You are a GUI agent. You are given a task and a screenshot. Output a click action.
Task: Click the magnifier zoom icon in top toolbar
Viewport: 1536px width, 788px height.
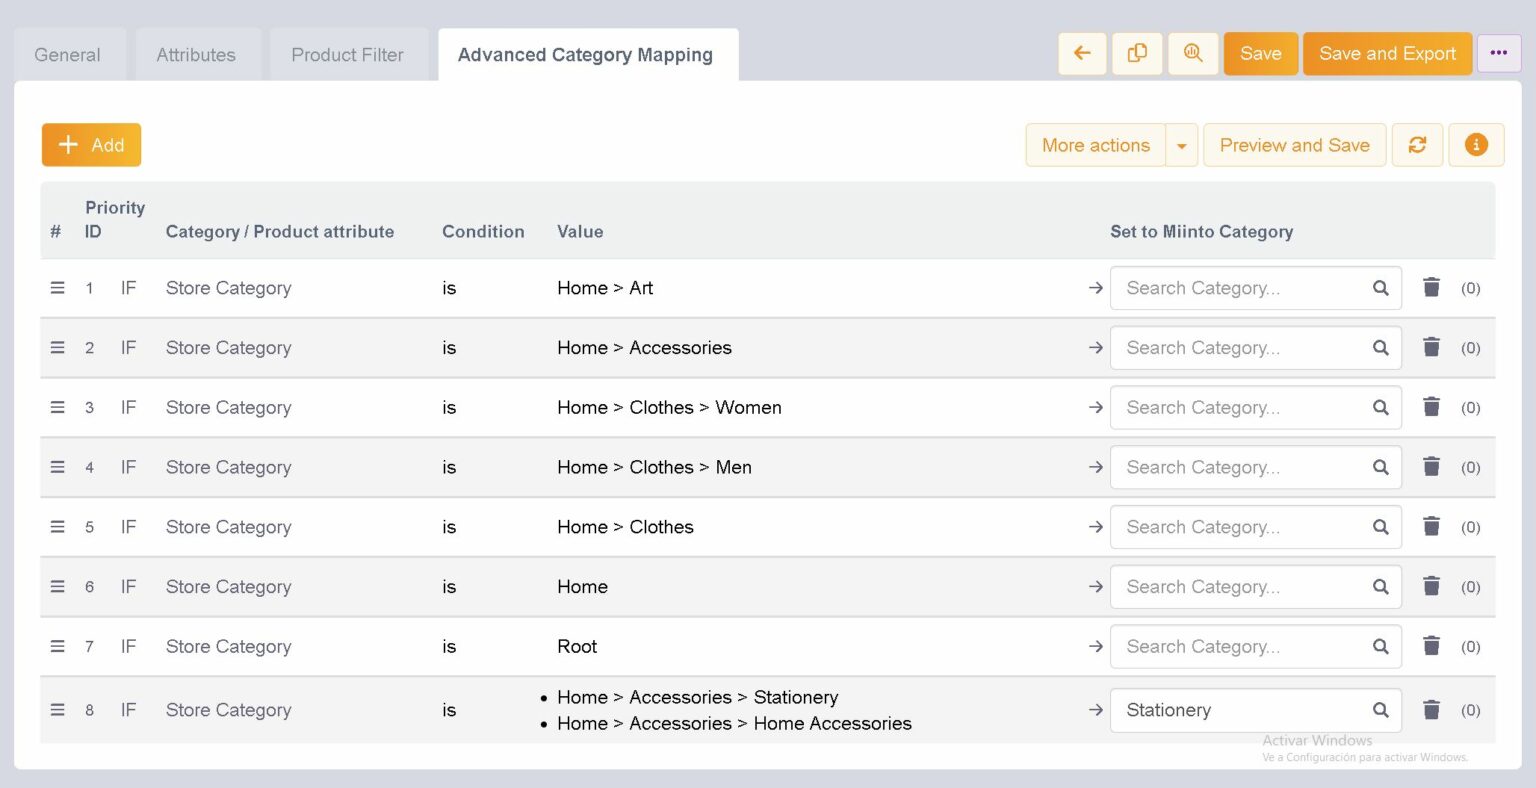click(x=1192, y=53)
